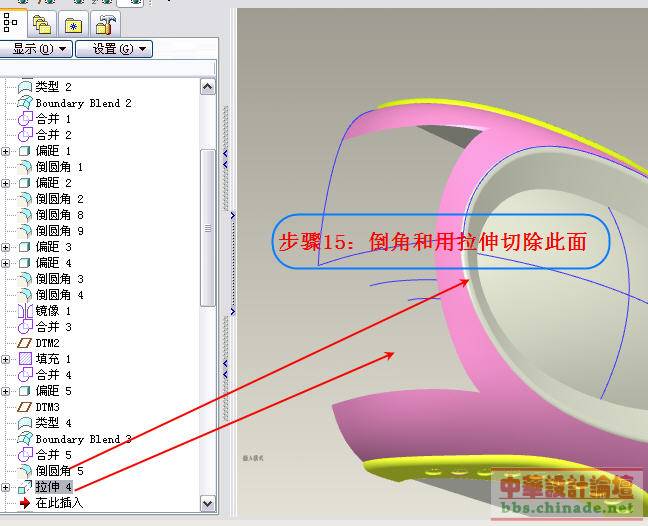Image resolution: width=648 pixels, height=526 pixels.
Task: Select the 镜像 1 feature label
Action: [x=53, y=311]
